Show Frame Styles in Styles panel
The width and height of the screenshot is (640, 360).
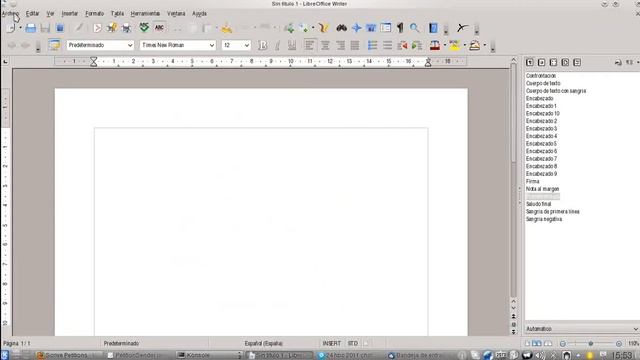click(x=553, y=62)
